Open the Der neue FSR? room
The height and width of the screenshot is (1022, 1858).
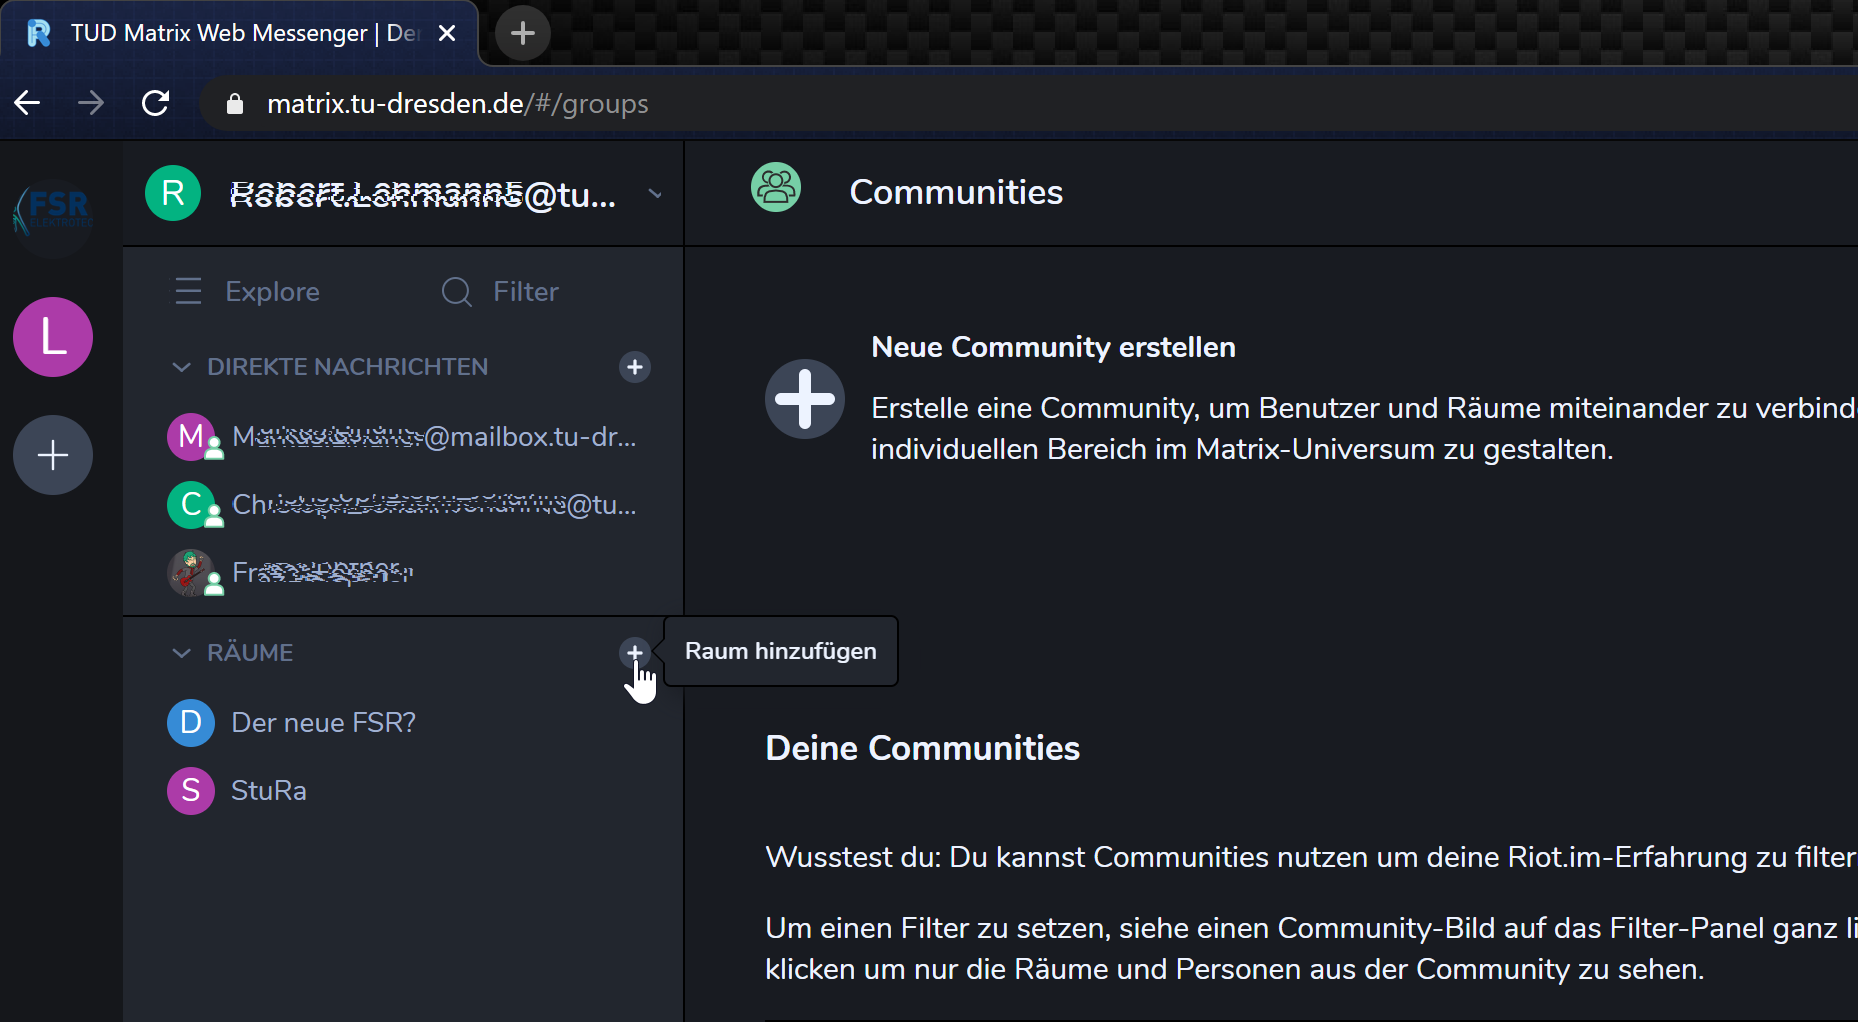[323, 723]
